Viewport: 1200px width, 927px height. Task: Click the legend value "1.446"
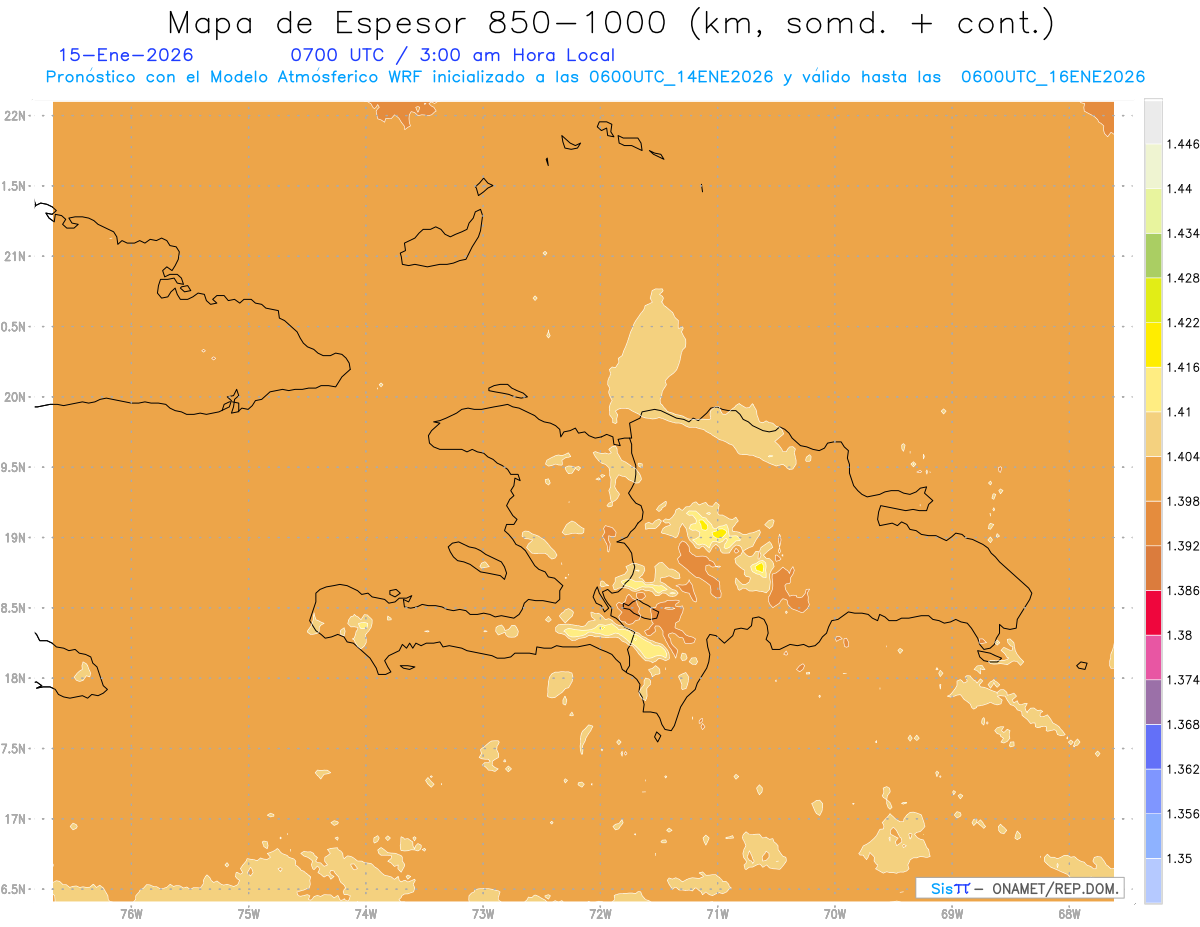[x=1182, y=144]
